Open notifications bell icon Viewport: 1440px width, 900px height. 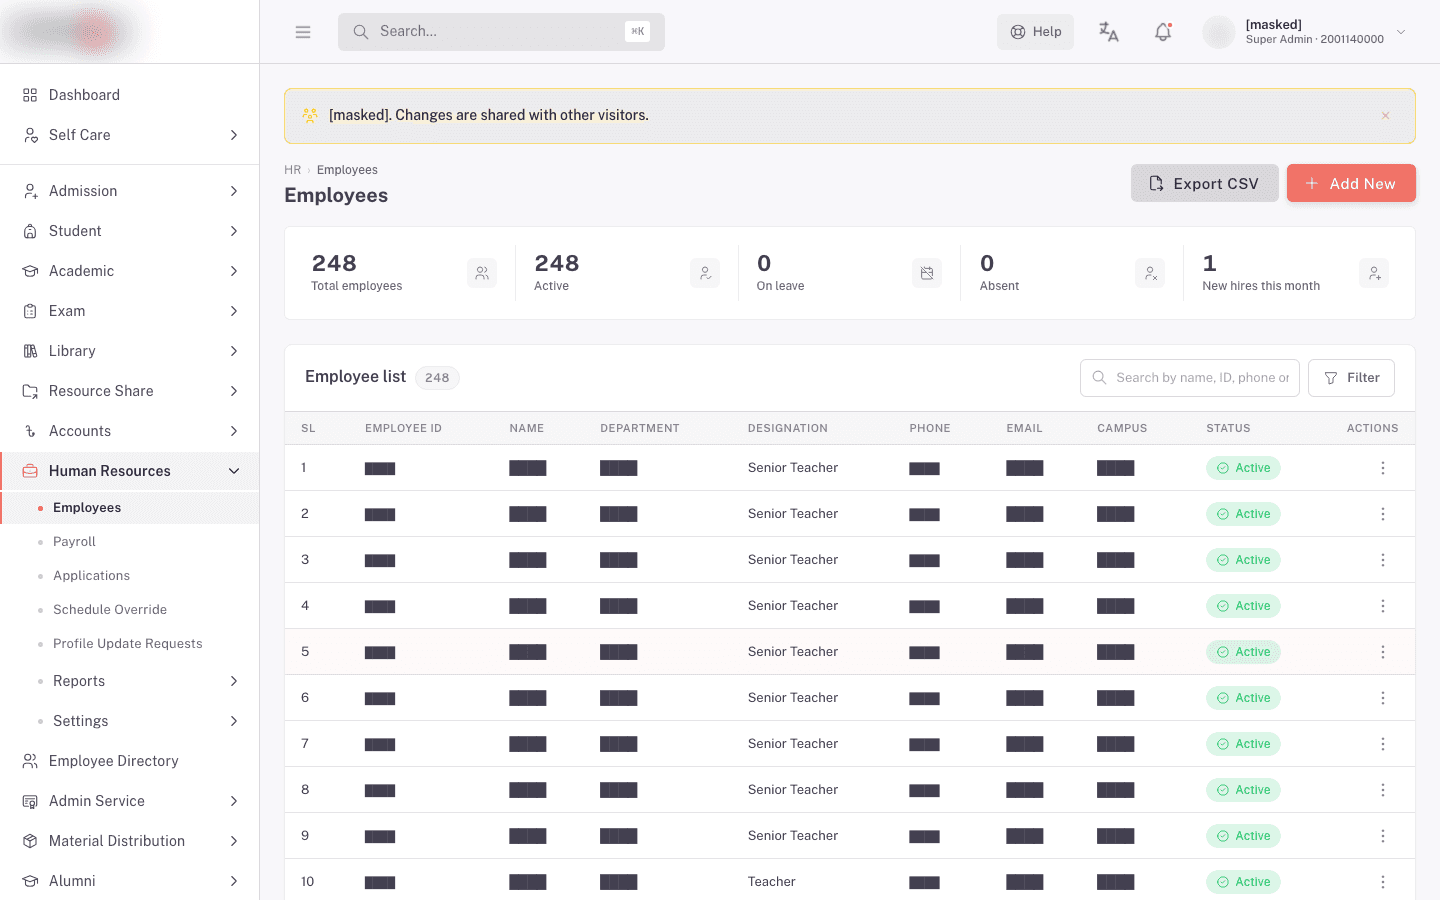click(x=1163, y=32)
